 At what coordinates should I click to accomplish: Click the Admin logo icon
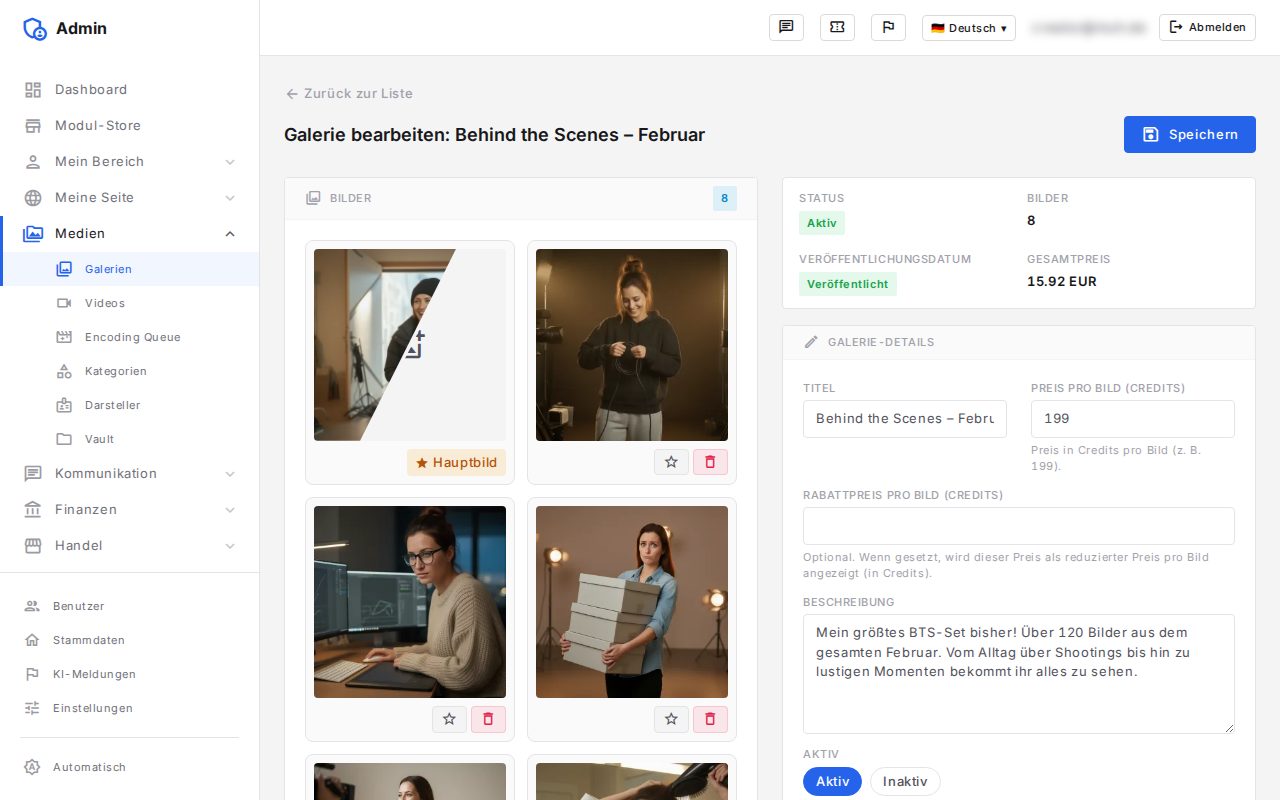pyautogui.click(x=35, y=29)
